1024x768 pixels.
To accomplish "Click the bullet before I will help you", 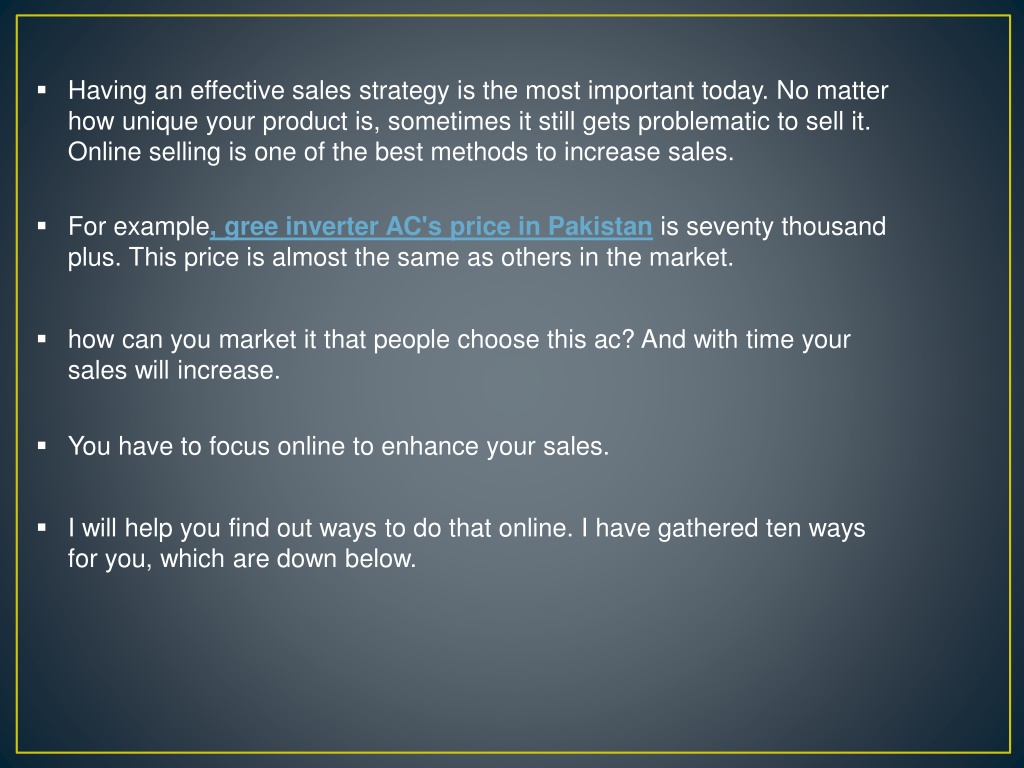I will (x=42, y=527).
